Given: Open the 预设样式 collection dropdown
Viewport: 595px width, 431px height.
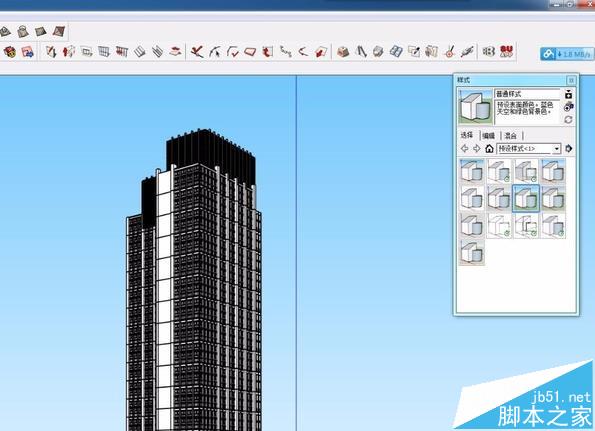Looking at the screenshot, I should pyautogui.click(x=529, y=149).
